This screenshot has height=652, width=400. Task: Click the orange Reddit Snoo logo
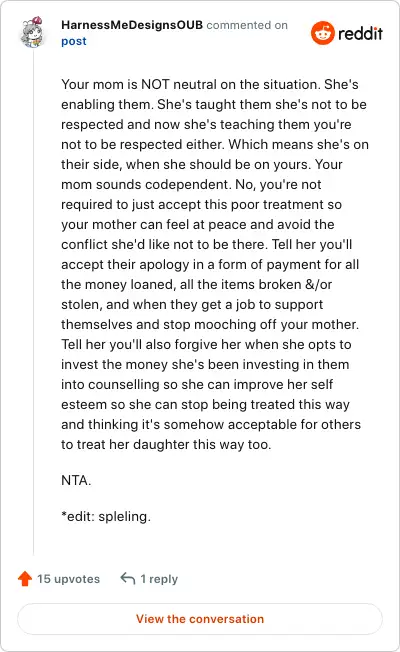click(323, 33)
